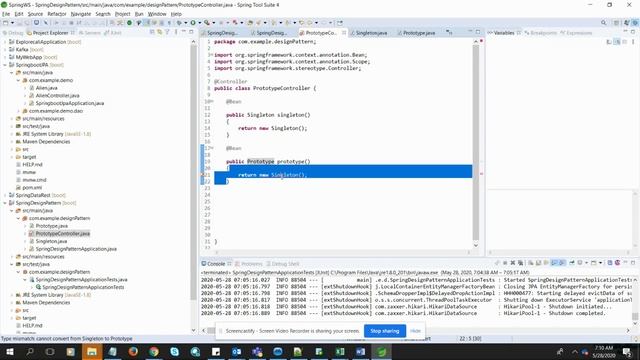
Task: Click the Collapse All icon in Project Explorer
Action: 152,32
